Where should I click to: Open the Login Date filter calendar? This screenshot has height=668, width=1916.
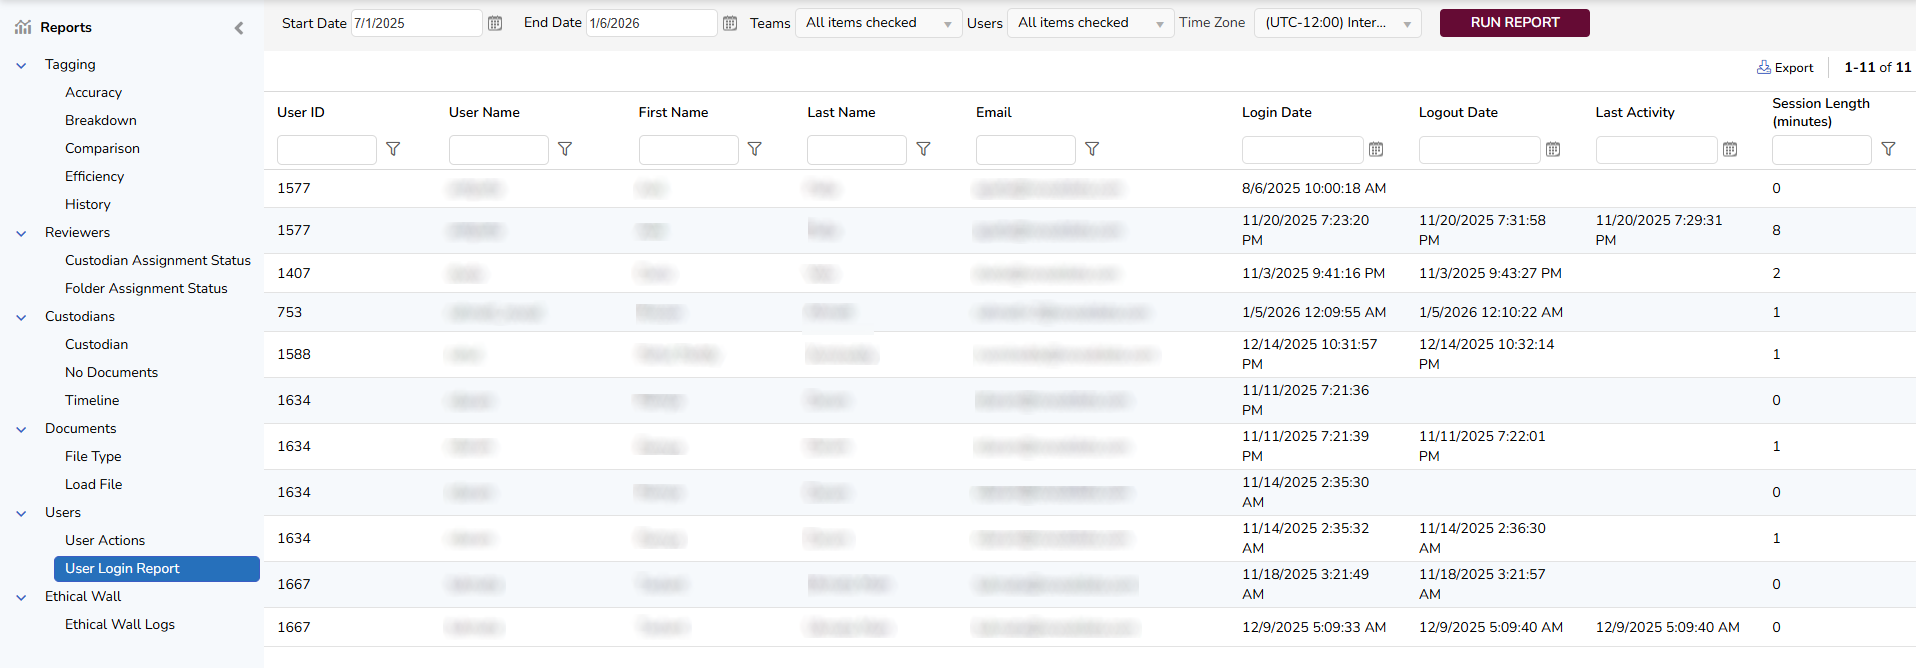point(1376,150)
